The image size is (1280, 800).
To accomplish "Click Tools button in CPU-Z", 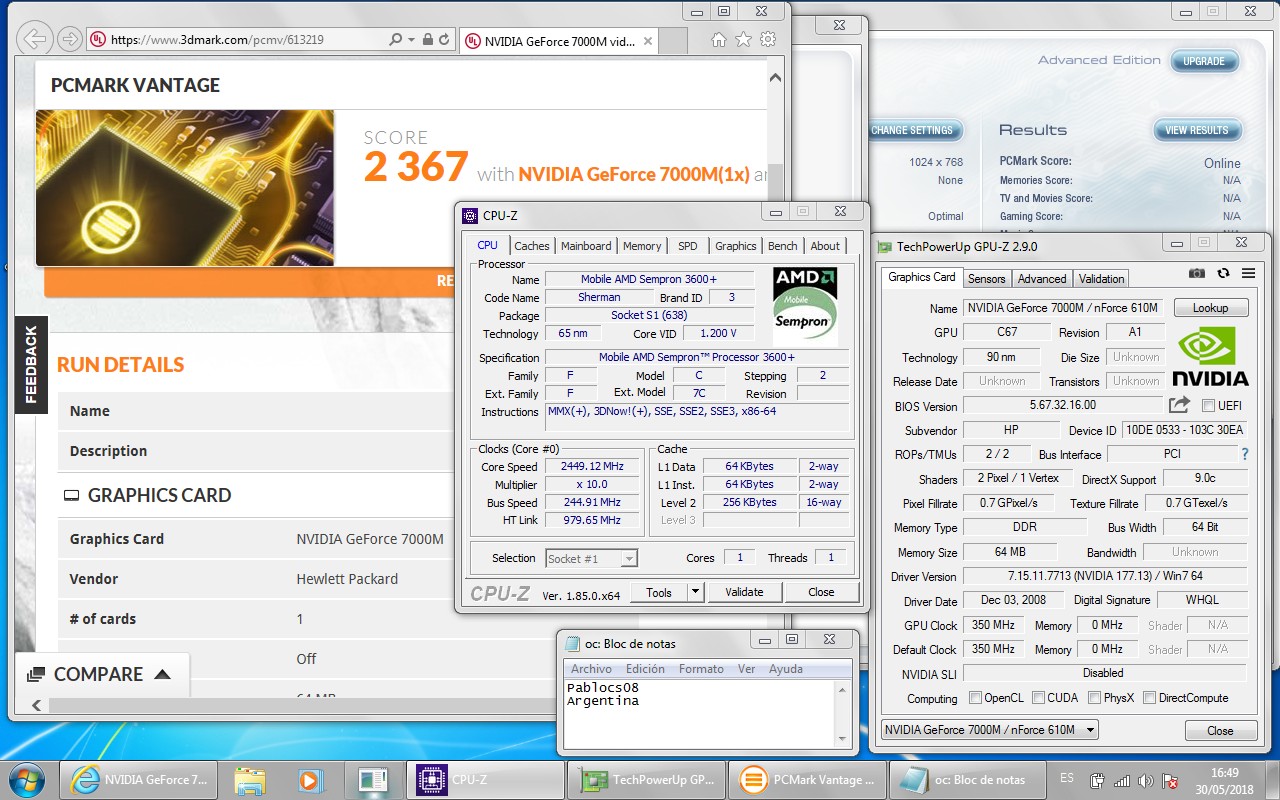I will coord(659,592).
